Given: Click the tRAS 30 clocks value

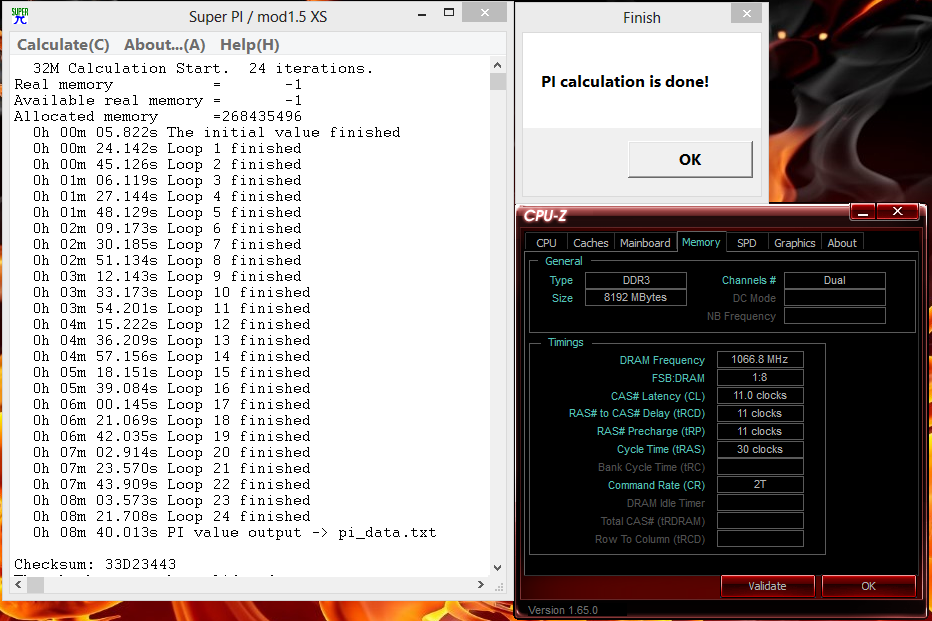Looking at the screenshot, I should [760, 449].
